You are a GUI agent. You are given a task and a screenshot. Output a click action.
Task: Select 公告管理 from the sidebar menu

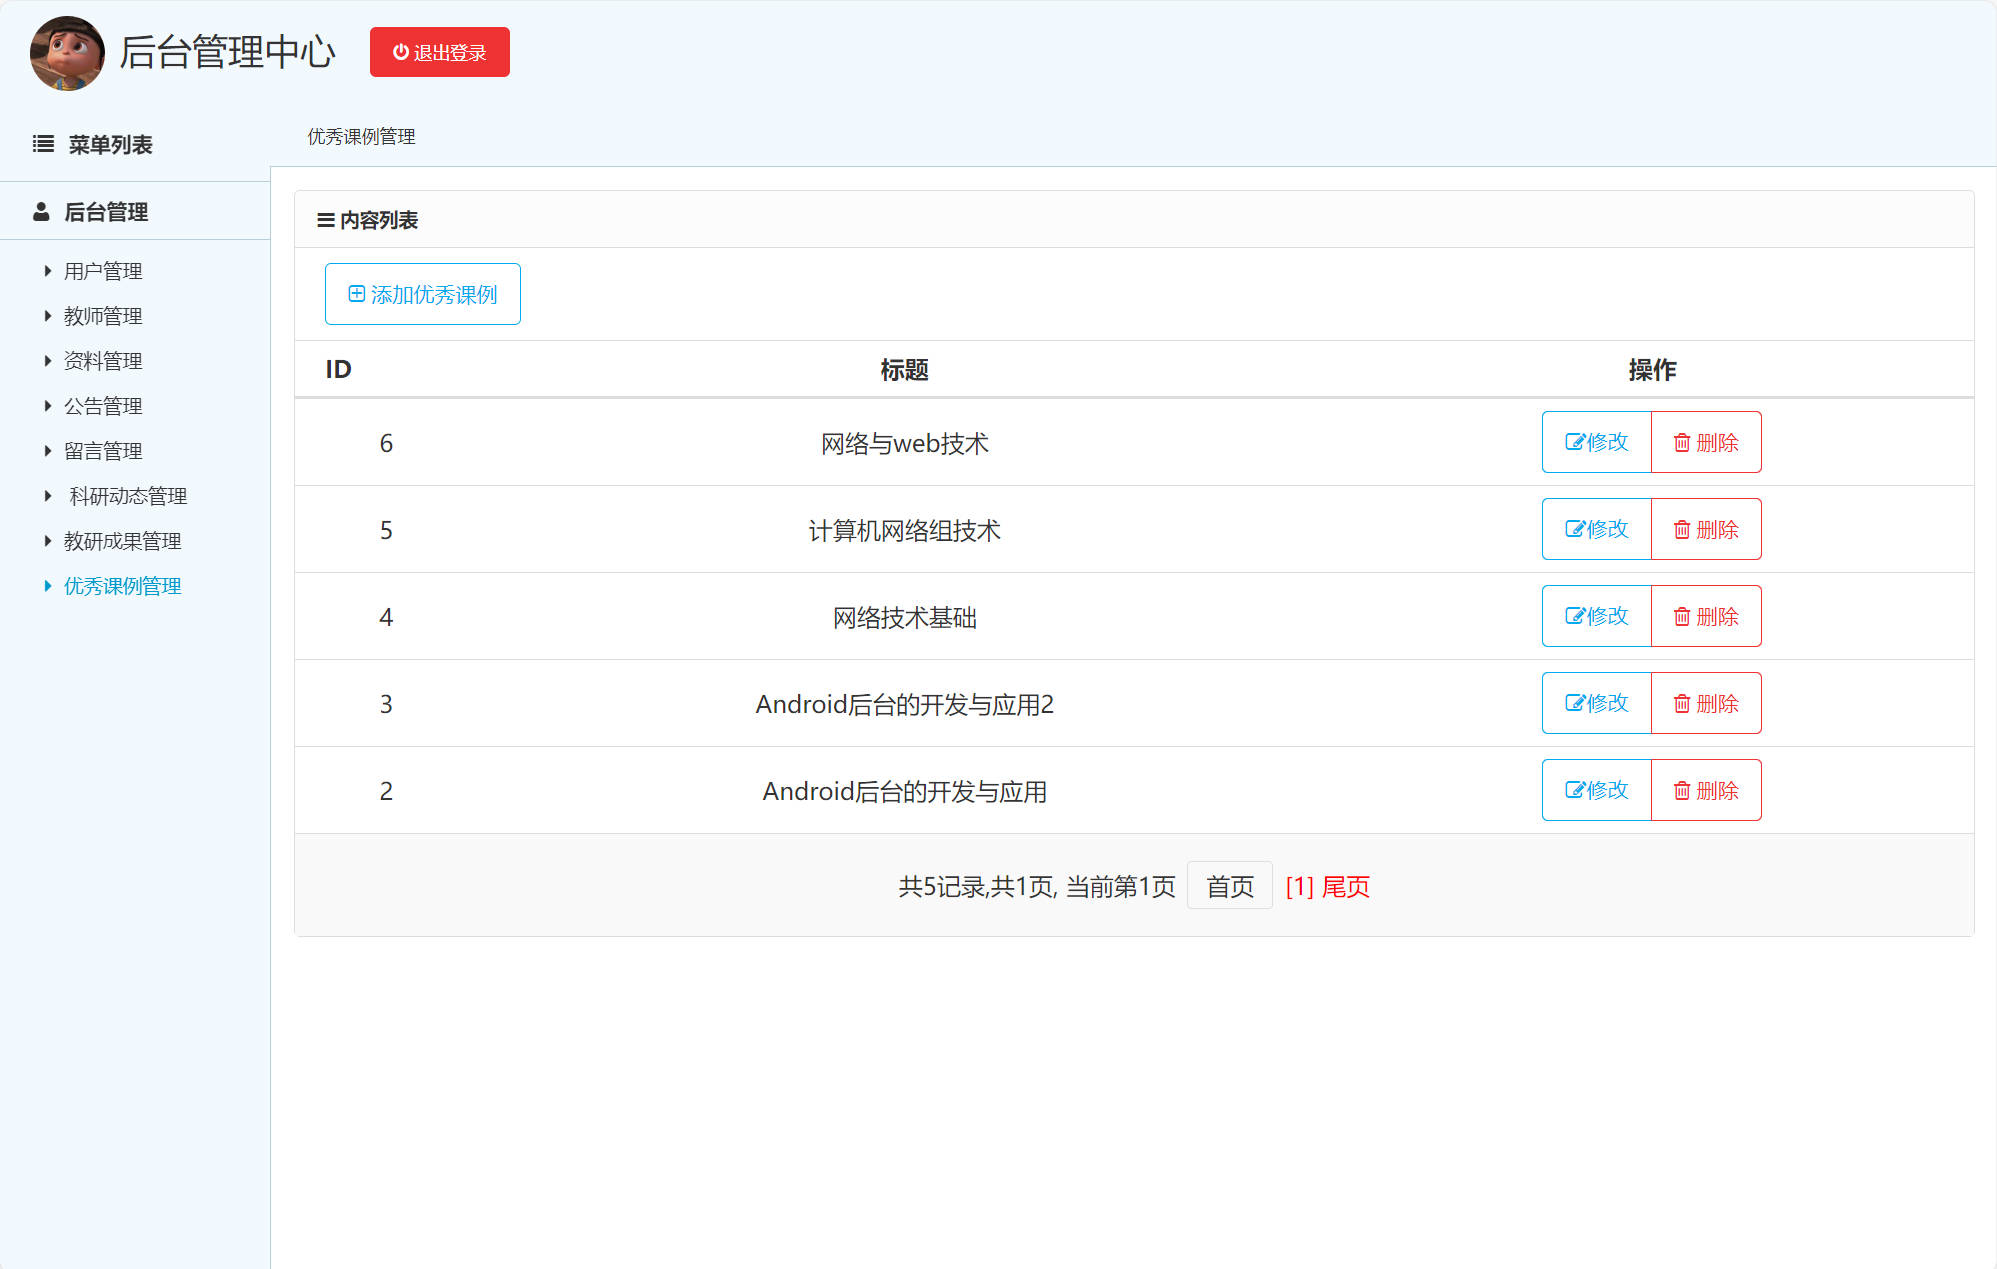(103, 405)
